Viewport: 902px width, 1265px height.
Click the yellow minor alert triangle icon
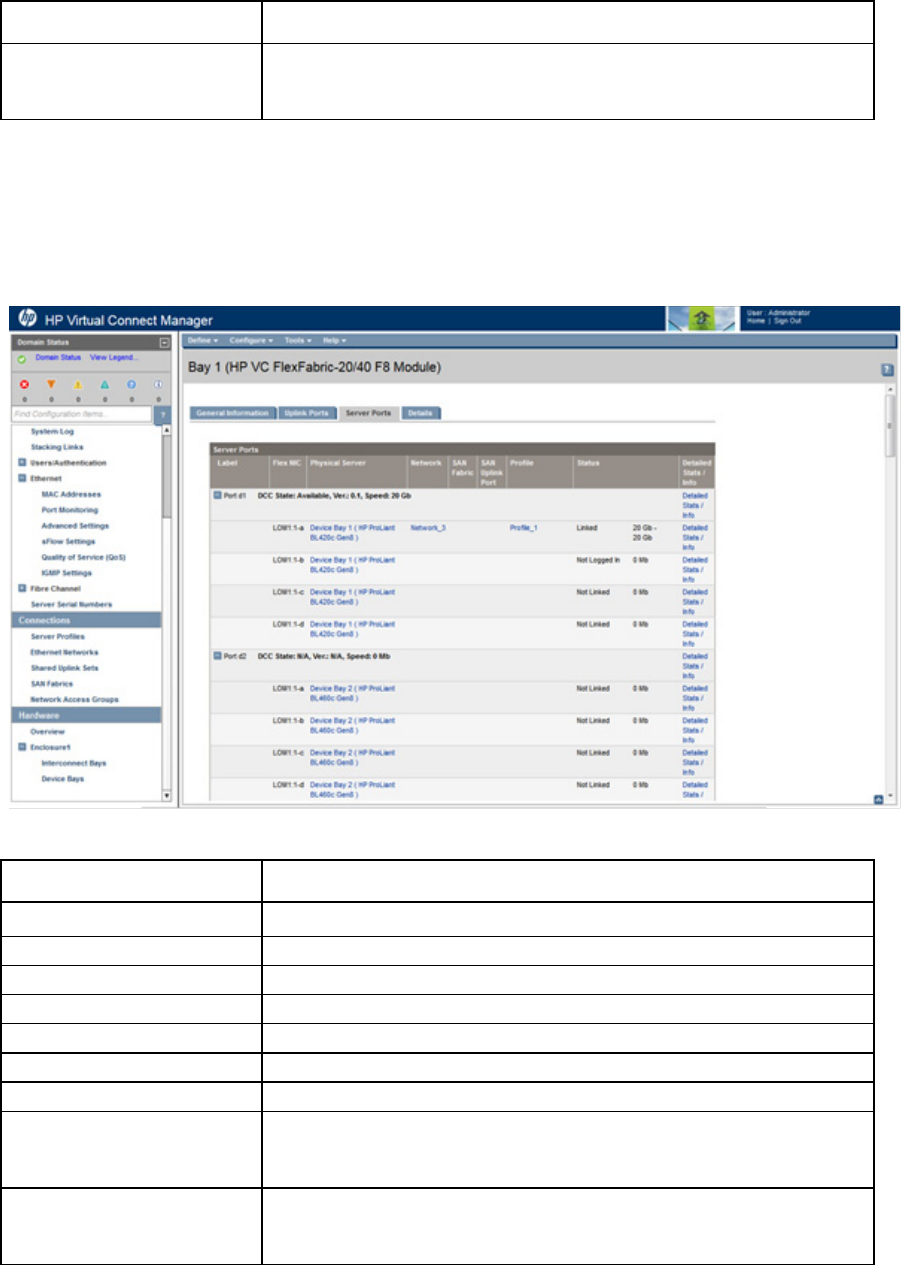point(78,384)
